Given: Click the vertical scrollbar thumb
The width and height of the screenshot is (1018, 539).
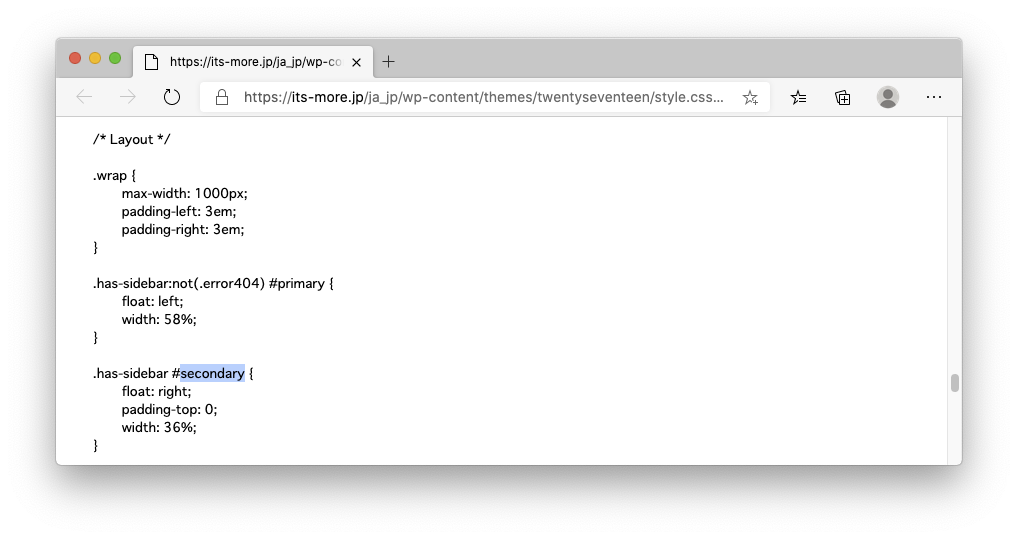Looking at the screenshot, I should pos(954,382).
